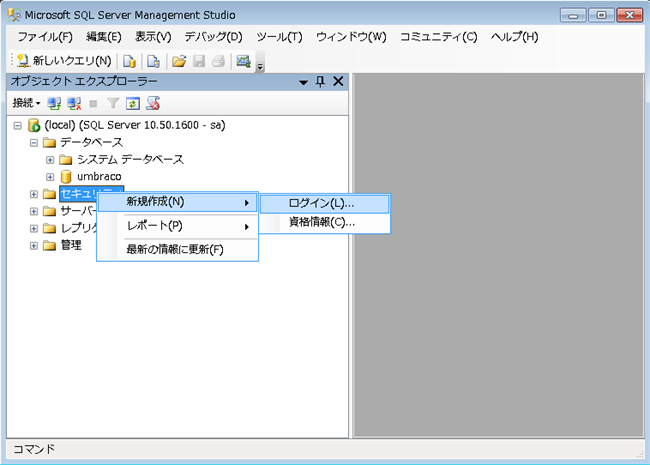Expand the 管理 folder
Screen dimensions: 650x465
(34, 246)
